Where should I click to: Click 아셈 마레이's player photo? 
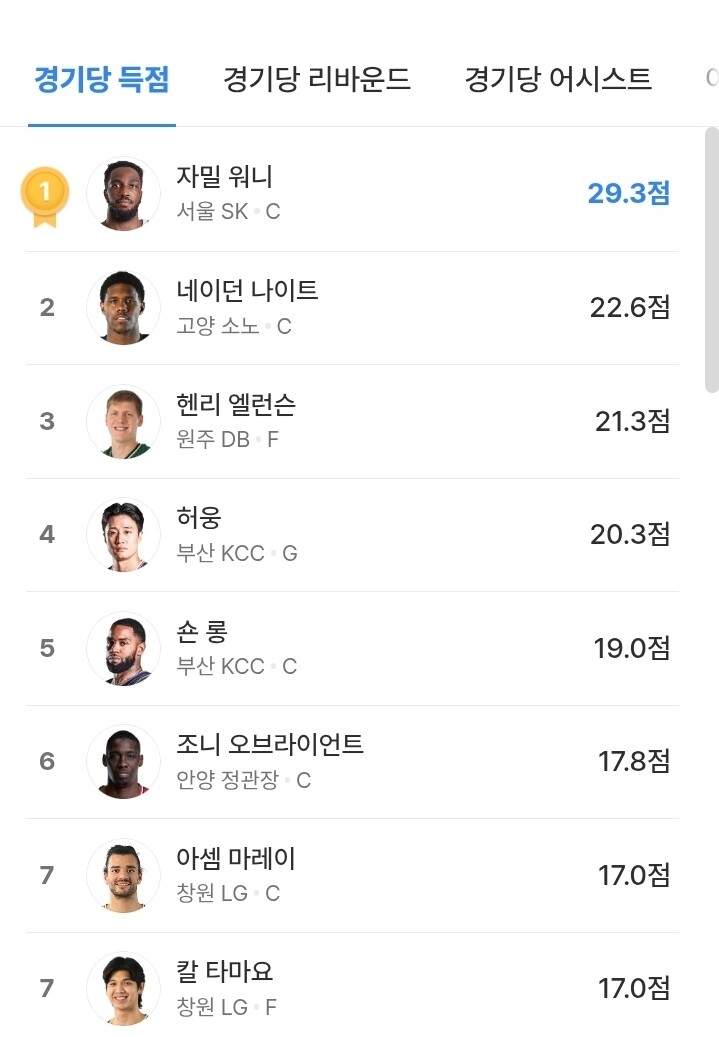tap(123, 875)
